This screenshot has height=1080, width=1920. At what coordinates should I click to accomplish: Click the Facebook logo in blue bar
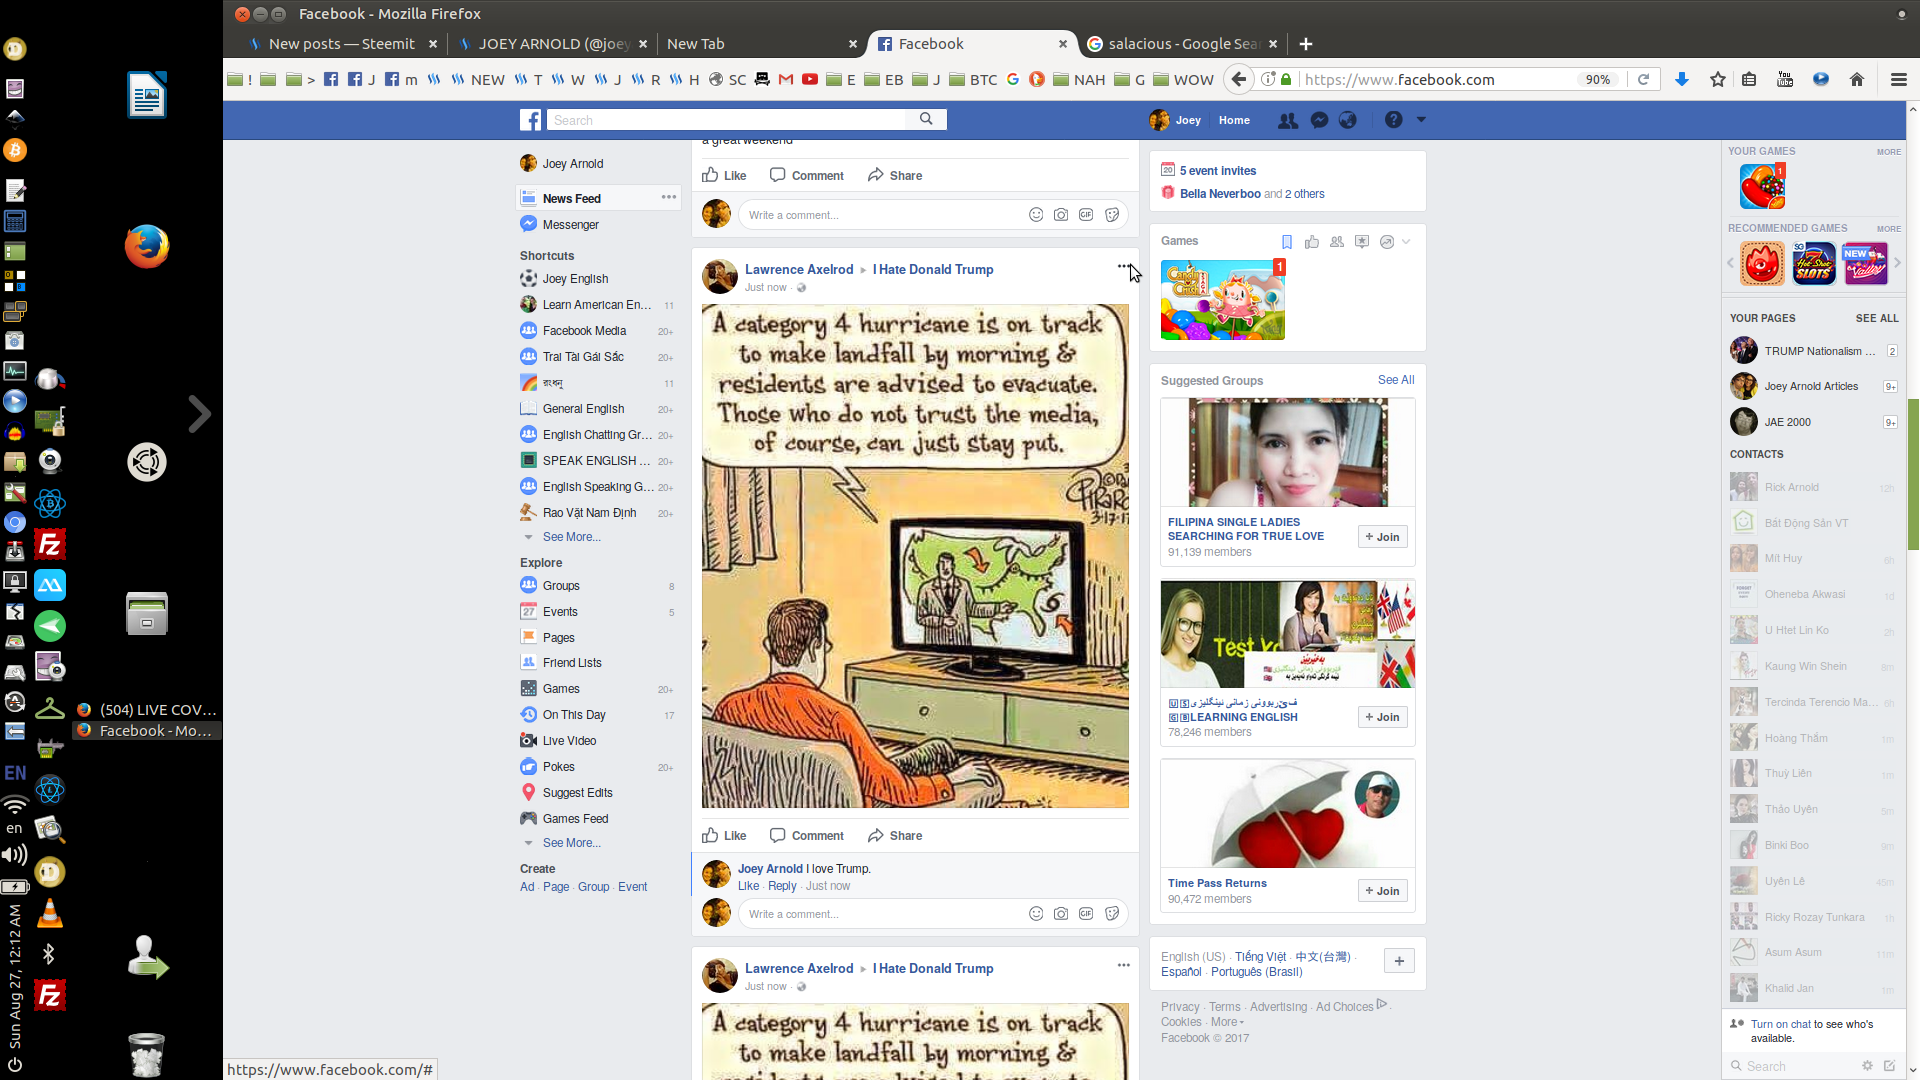click(530, 120)
